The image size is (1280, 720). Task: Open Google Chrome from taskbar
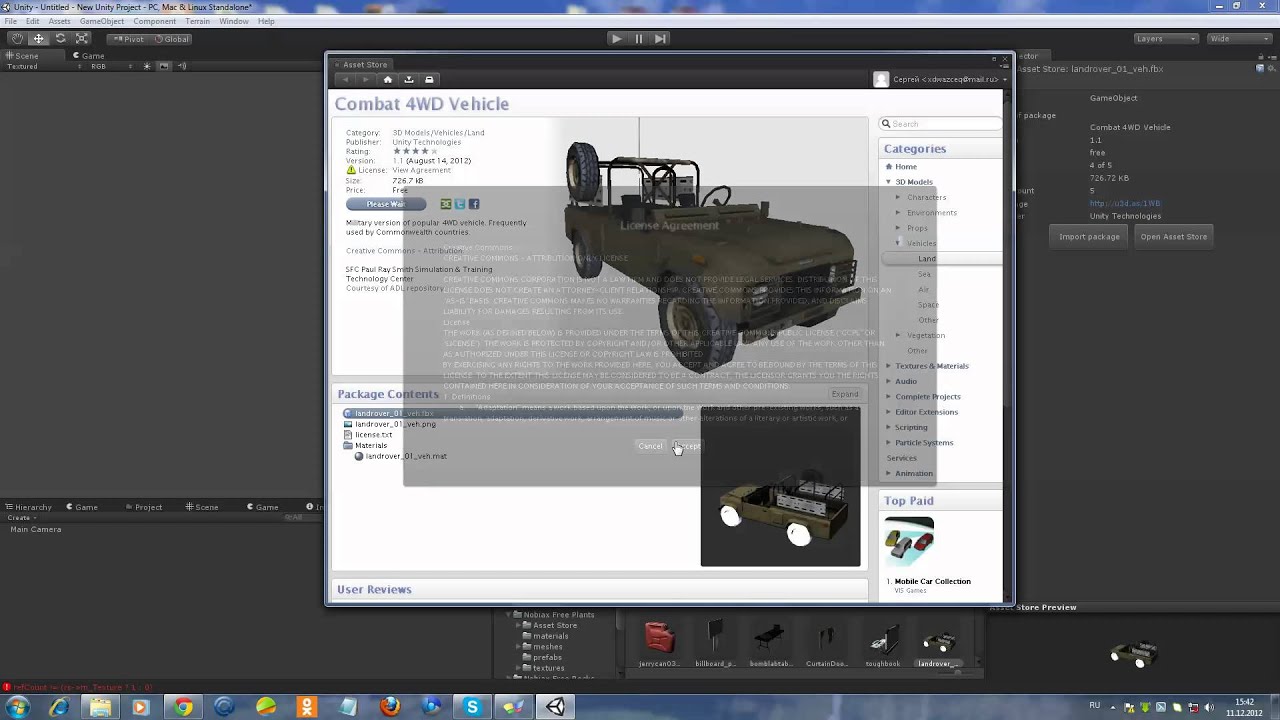coord(182,707)
